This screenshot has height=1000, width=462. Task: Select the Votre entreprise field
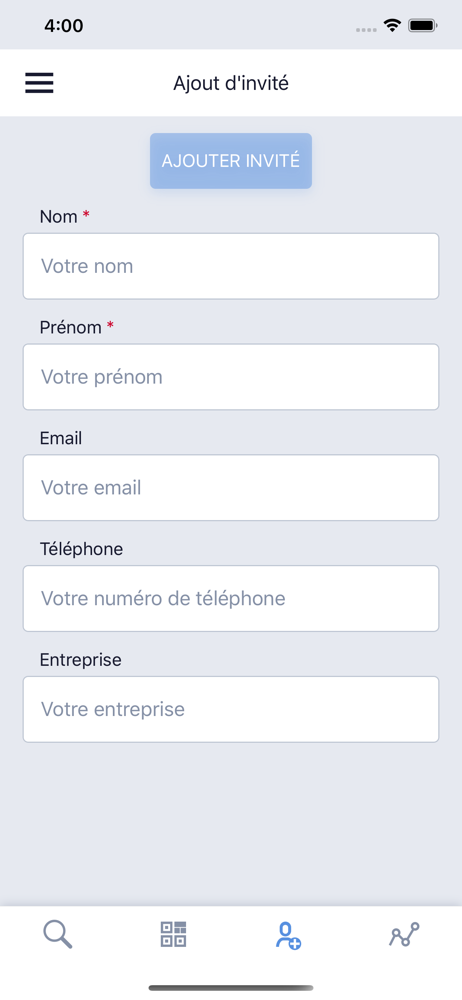tap(231, 709)
